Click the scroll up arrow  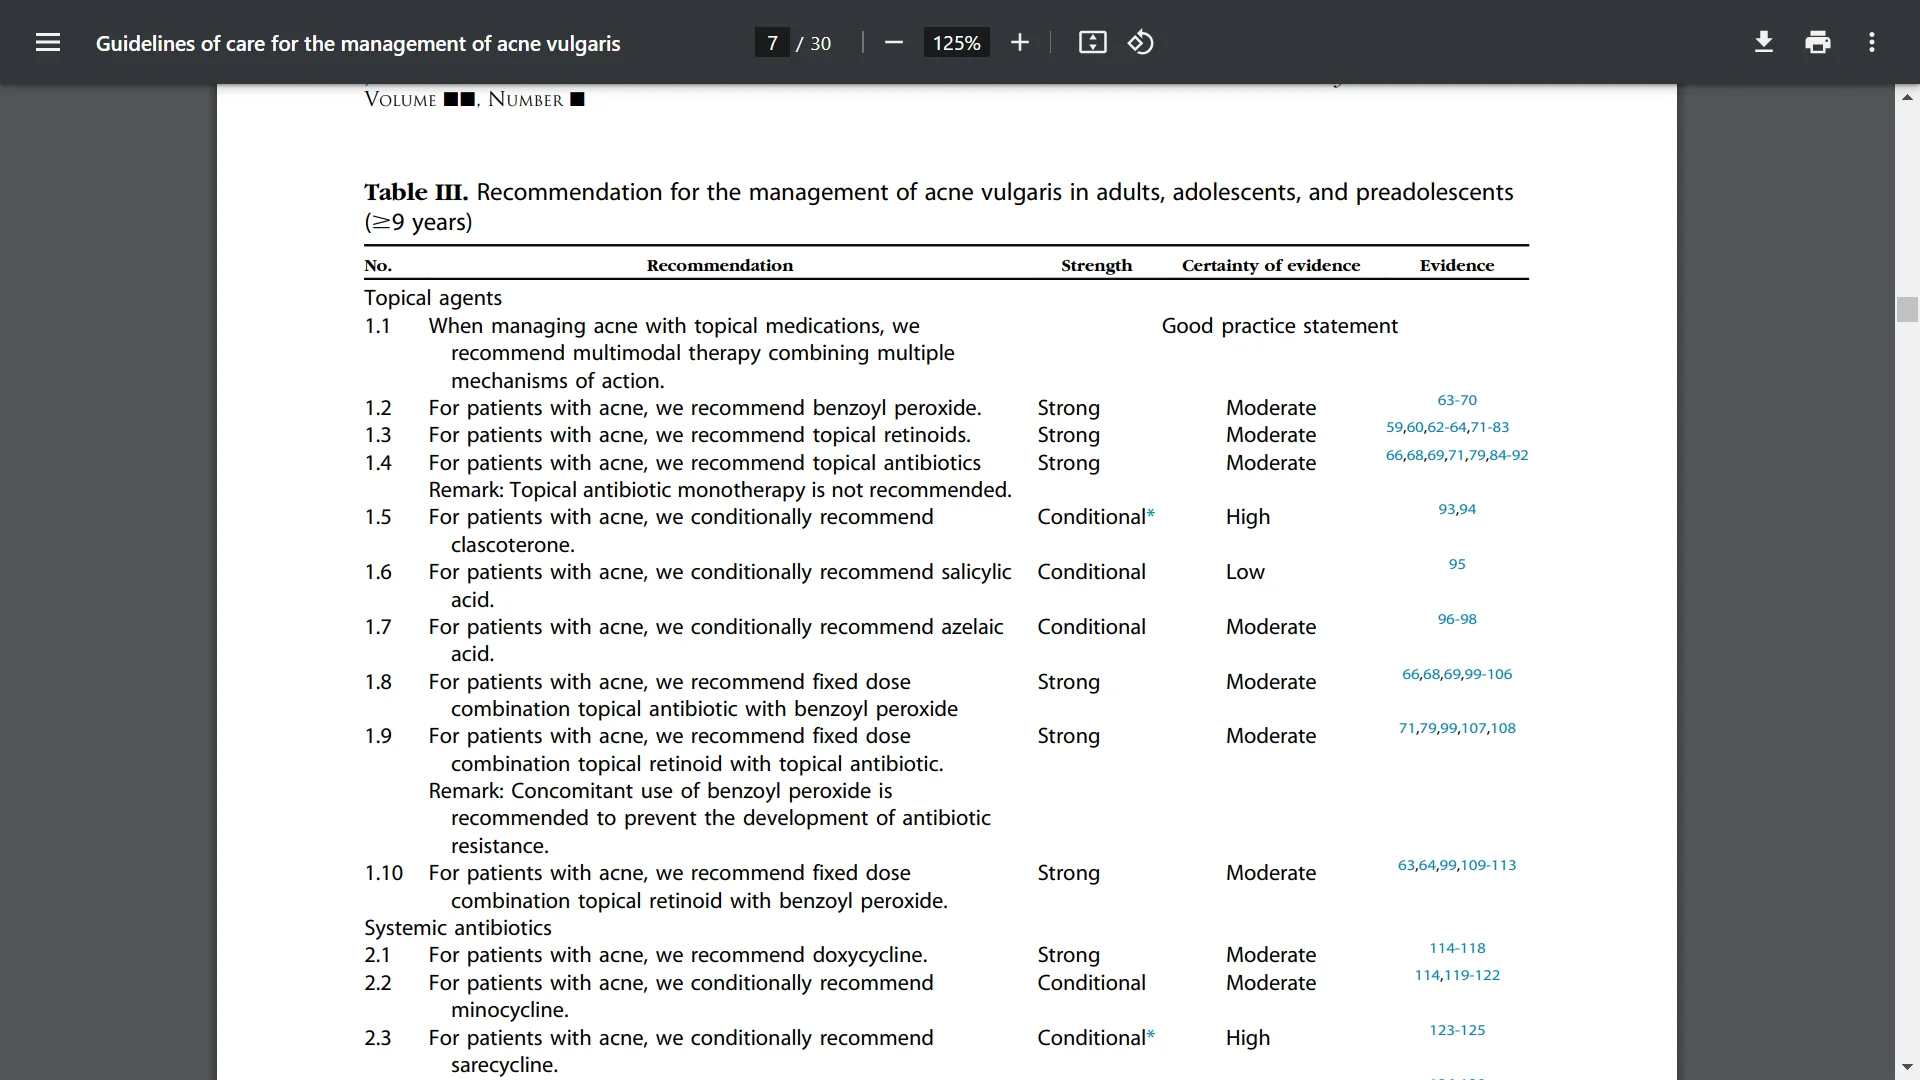tap(1907, 97)
